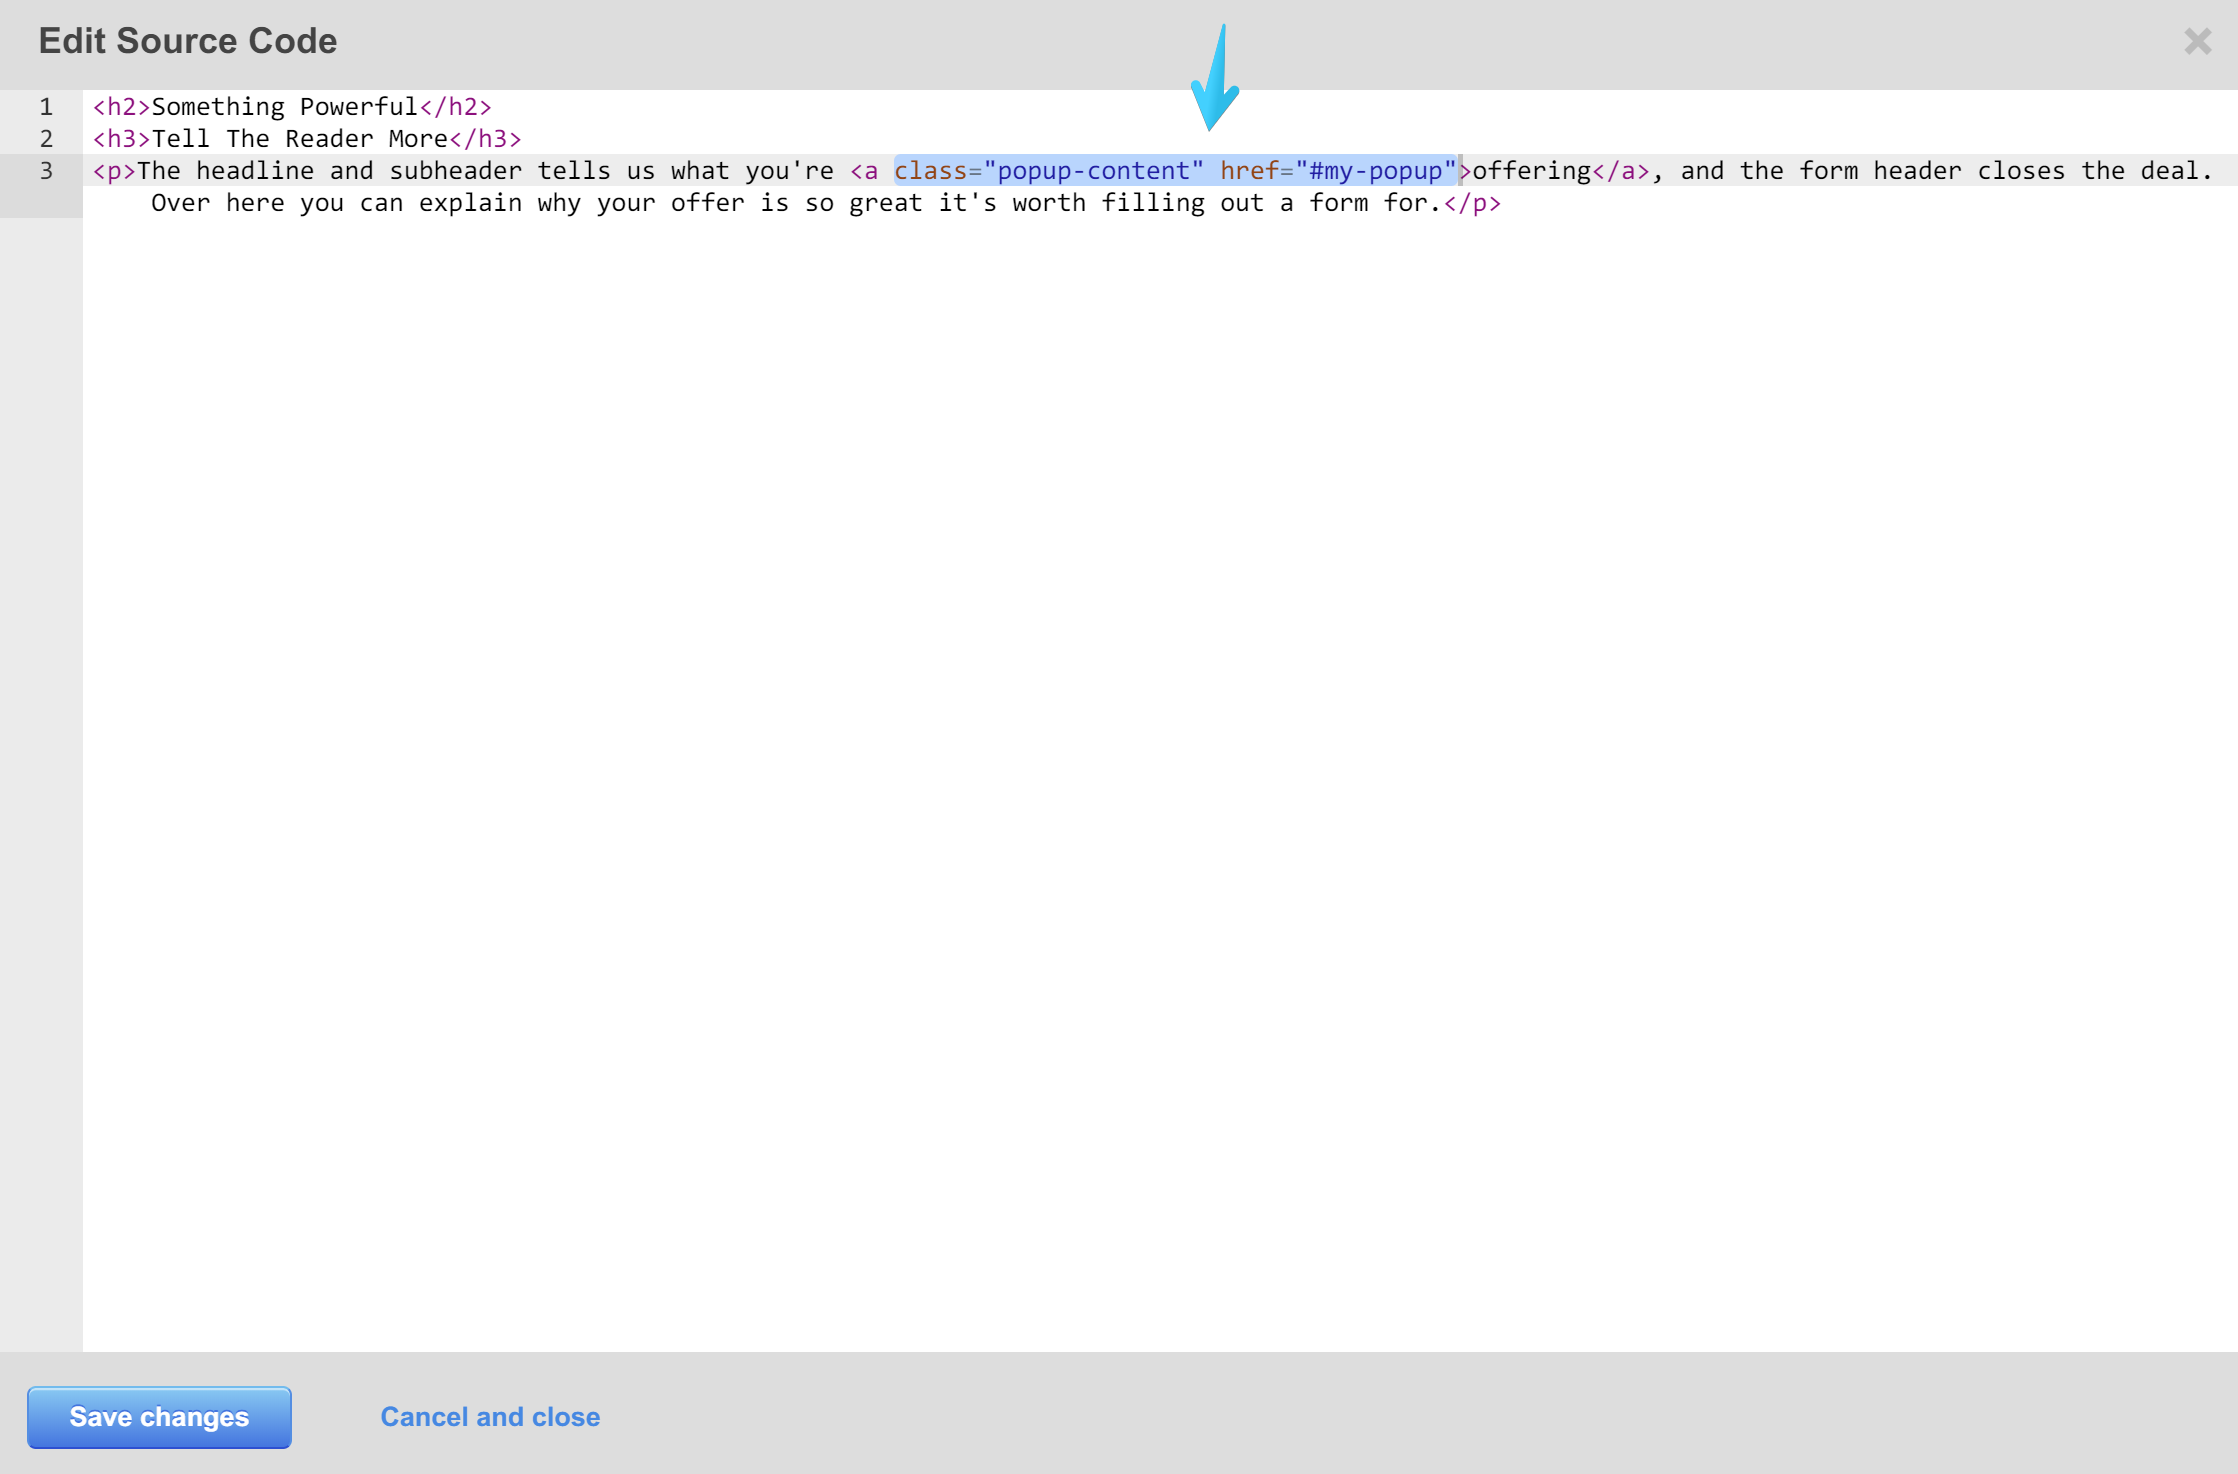Expand the source code editor area
2238x1474 pixels.
1212,90
